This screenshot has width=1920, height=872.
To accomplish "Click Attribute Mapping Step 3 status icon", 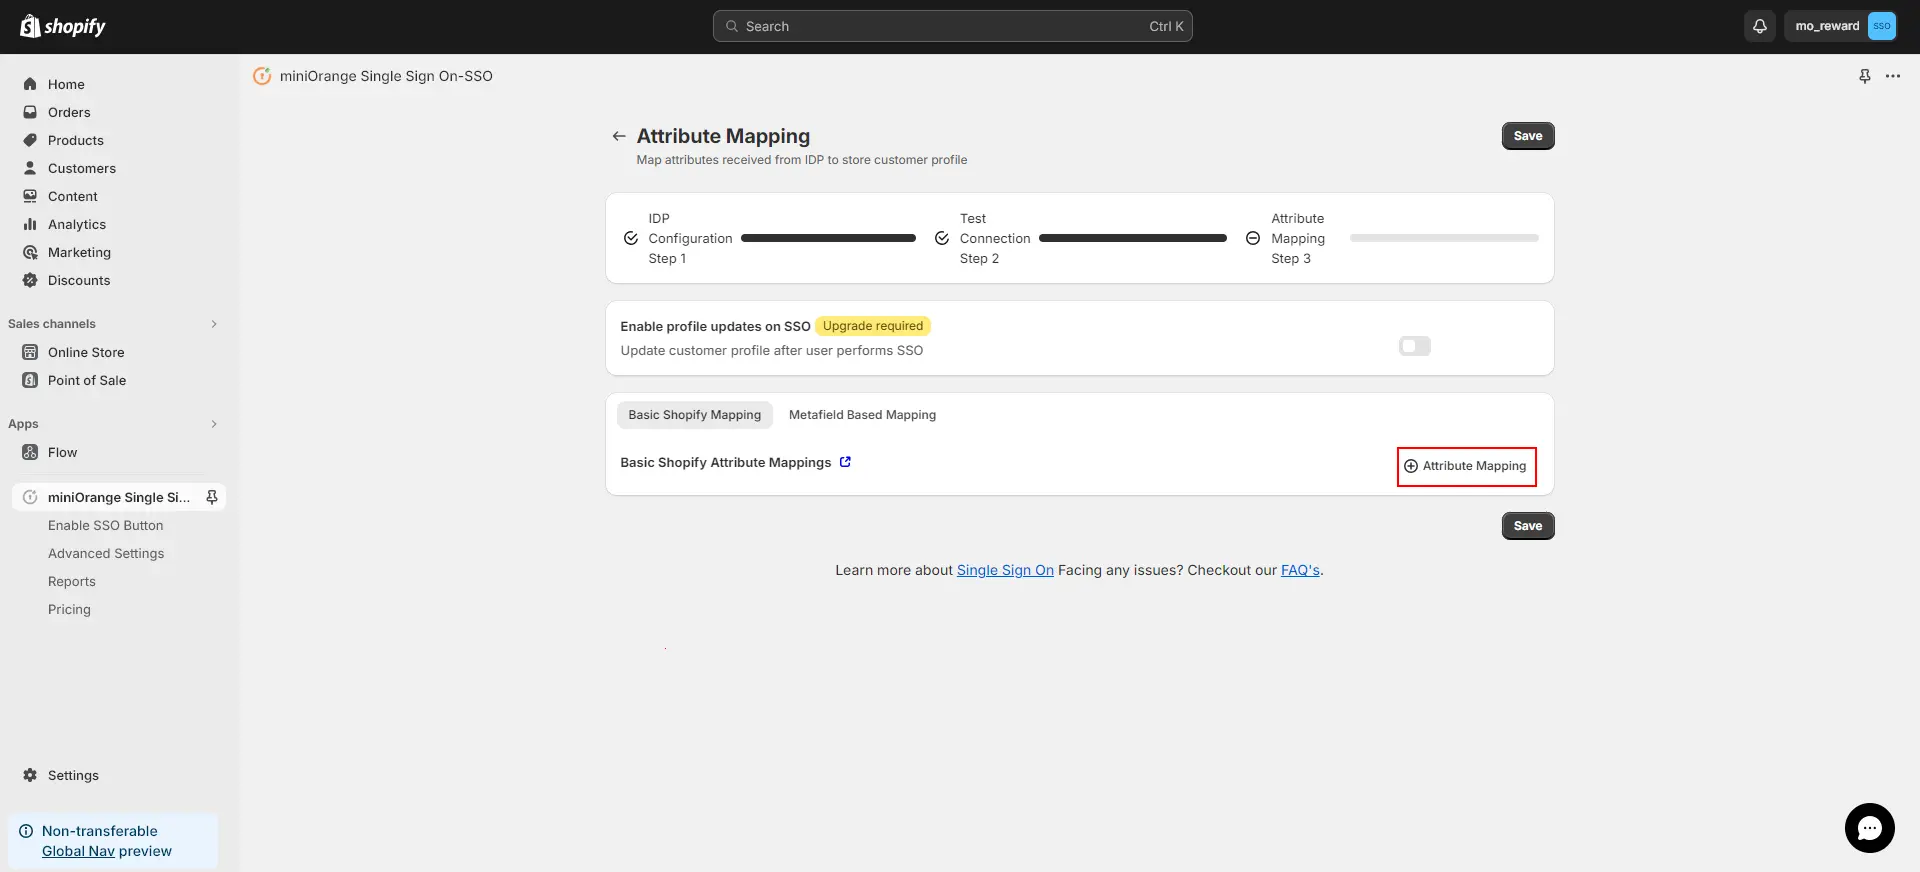I will coord(1253,238).
